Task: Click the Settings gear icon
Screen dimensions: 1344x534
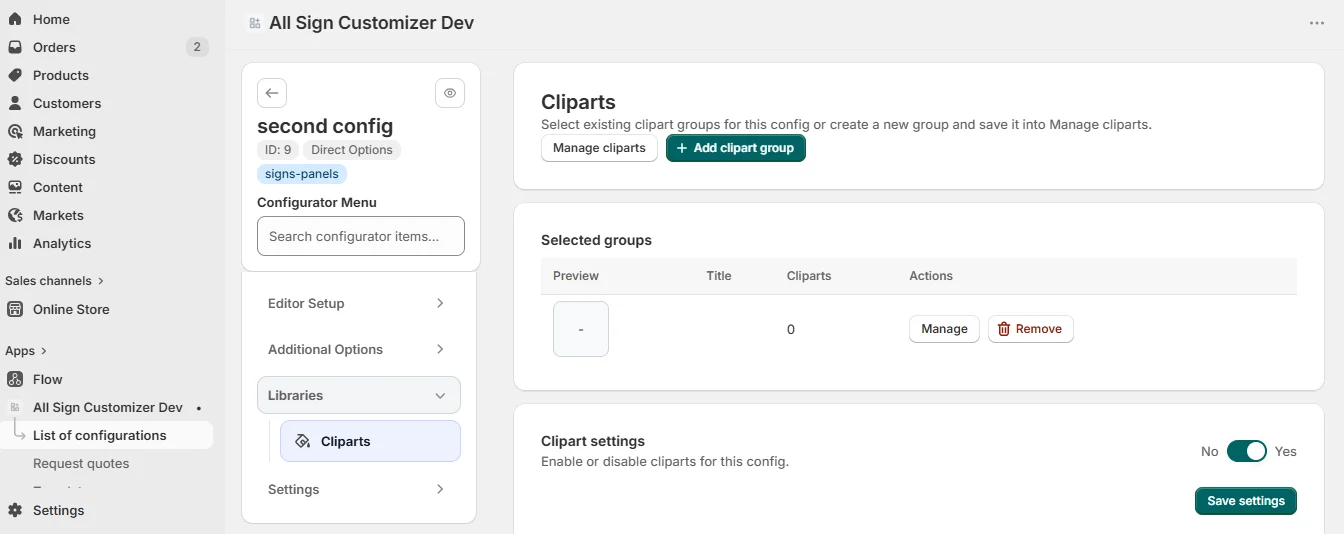Action: tap(15, 510)
